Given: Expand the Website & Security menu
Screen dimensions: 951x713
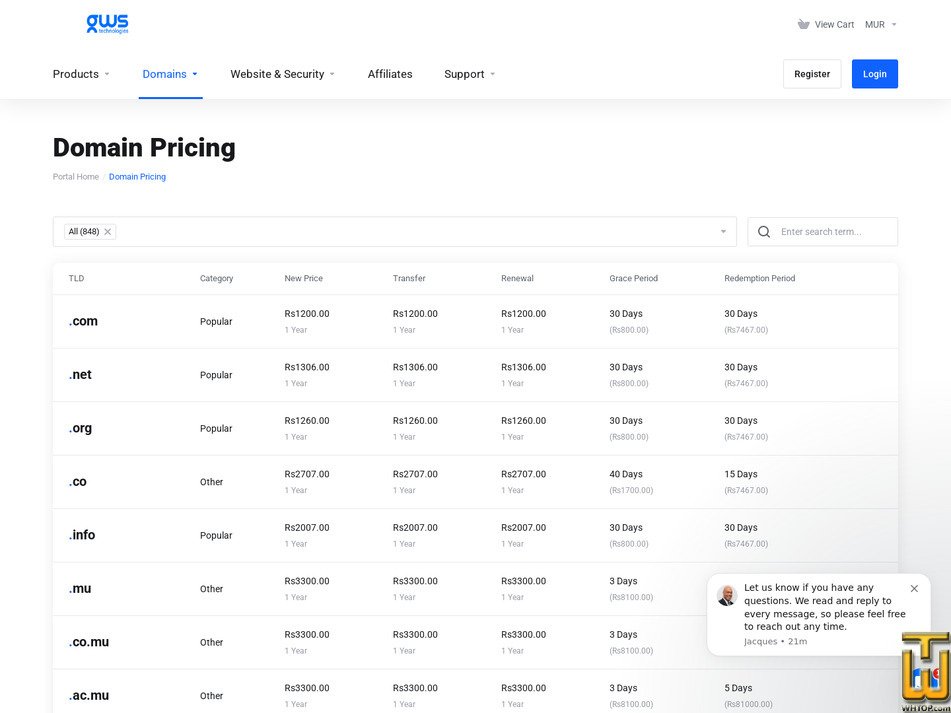Looking at the screenshot, I should [283, 74].
